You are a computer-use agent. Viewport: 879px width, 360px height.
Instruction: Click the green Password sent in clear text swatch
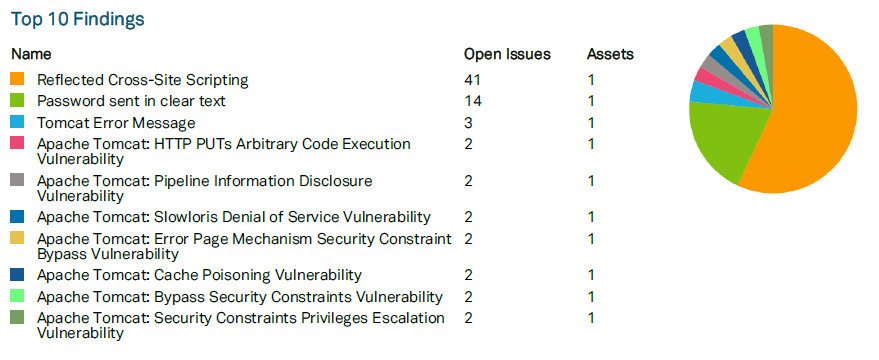pyautogui.click(x=17, y=100)
